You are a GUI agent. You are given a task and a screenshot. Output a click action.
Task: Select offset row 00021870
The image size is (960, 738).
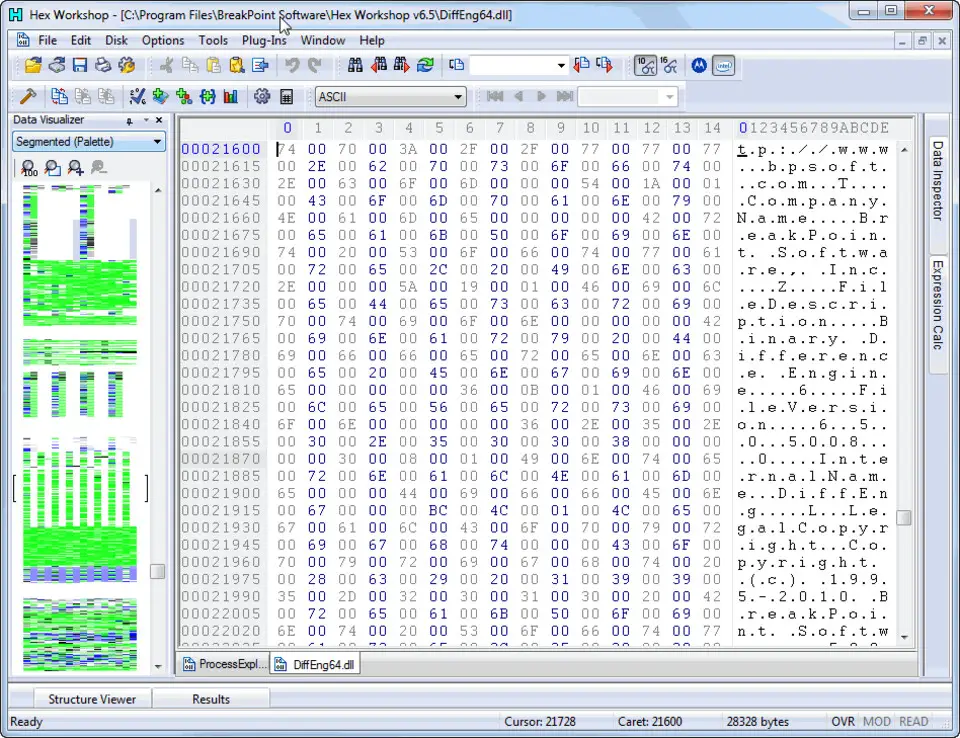221,459
